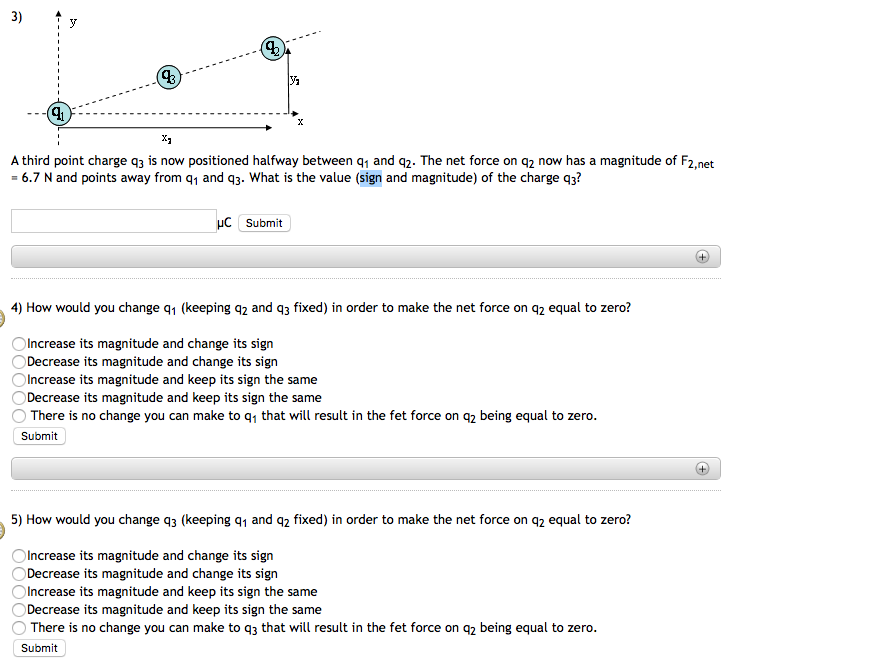Select 'Increase its magnitude and change its sign' for q1
Image resolution: width=881 pixels, height=667 pixels.
click(18, 343)
